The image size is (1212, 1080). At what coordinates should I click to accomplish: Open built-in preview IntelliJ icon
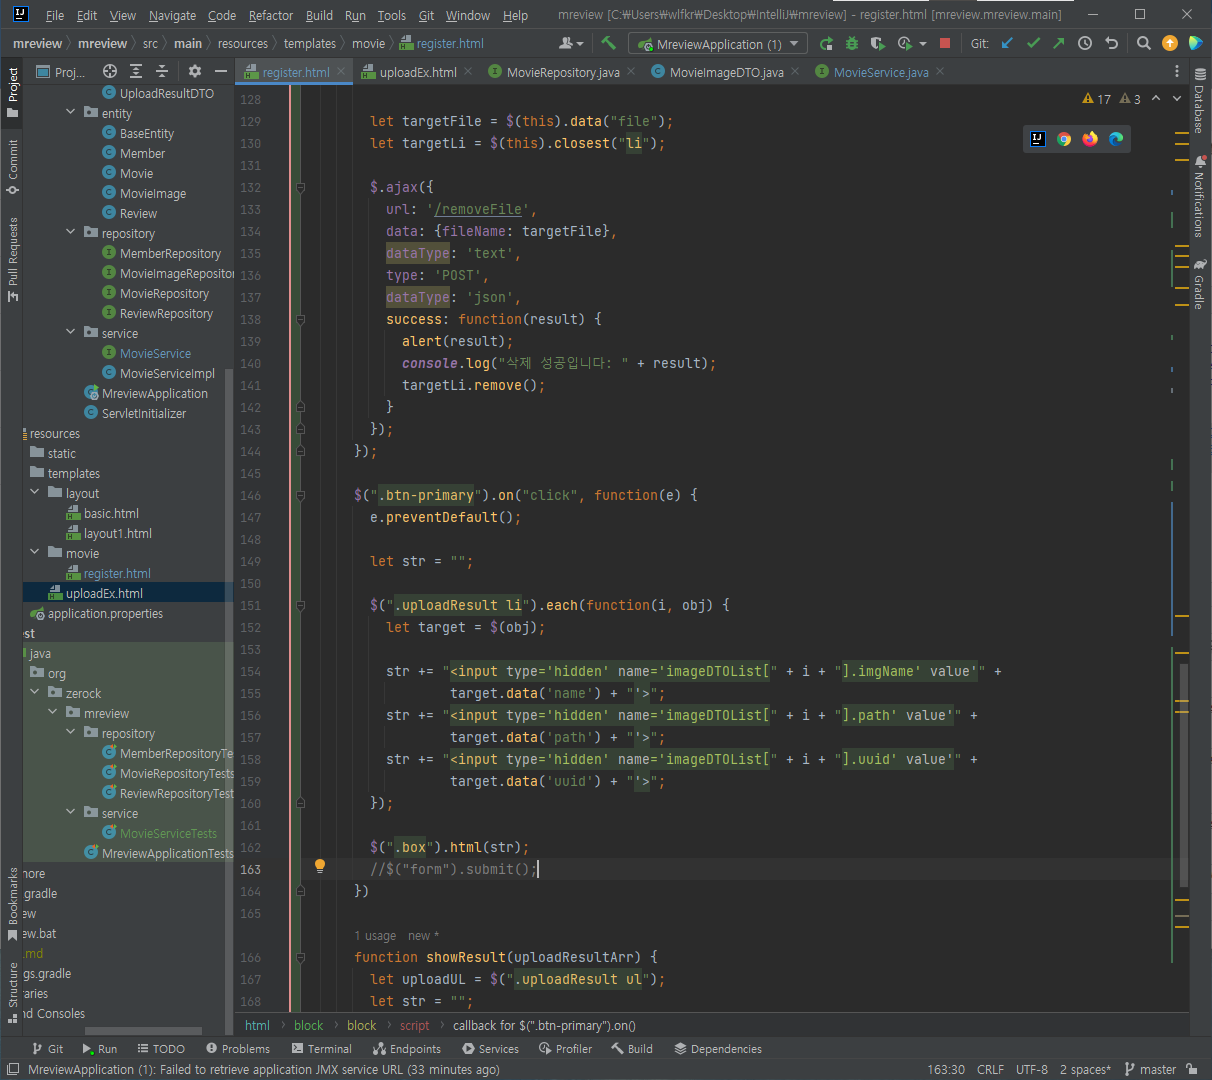1038,139
